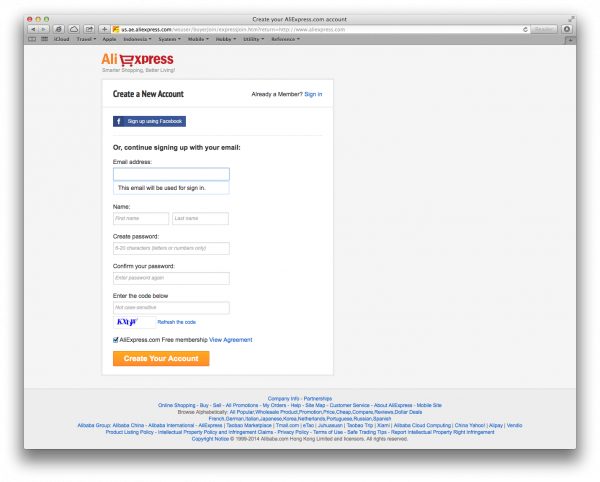Image resolution: width=600 pixels, height=482 pixels.
Task: Click the Facebook logo on signup button
Action: coord(119,121)
